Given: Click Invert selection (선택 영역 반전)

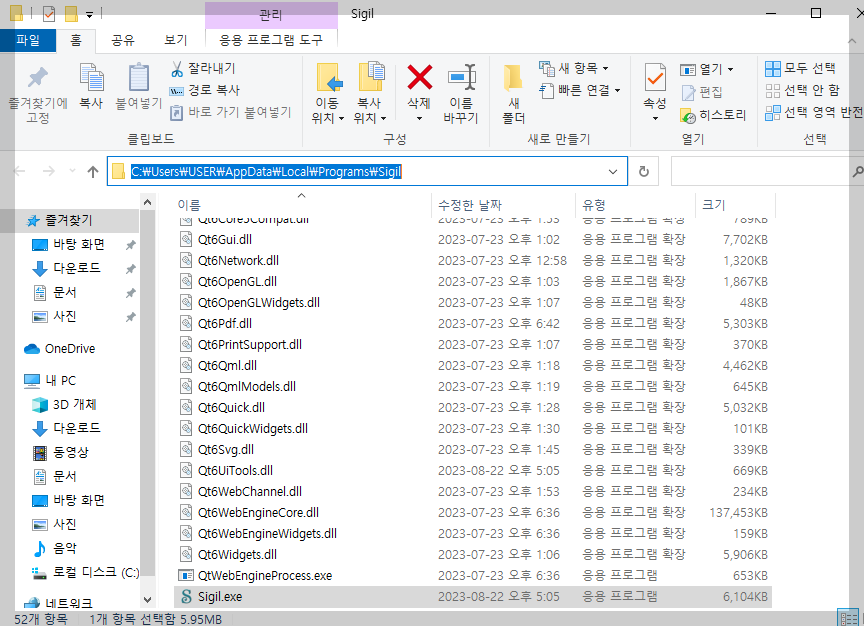Looking at the screenshot, I should coord(813,112).
